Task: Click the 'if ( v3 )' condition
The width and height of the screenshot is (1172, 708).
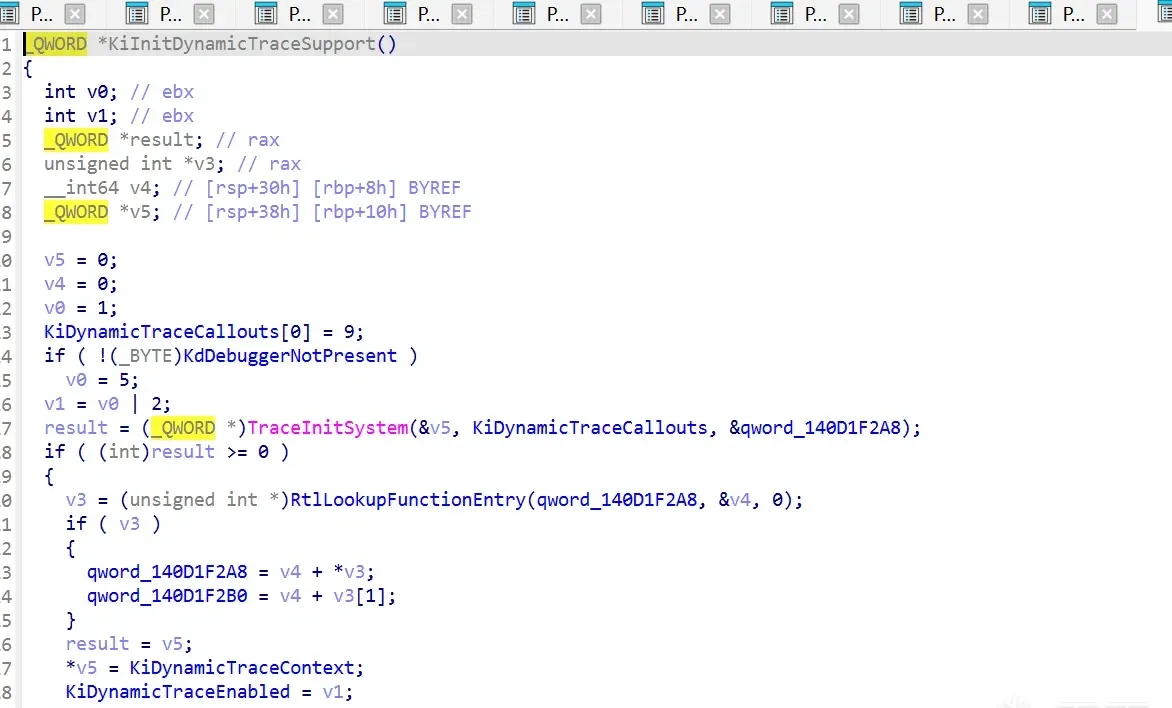Action: [x=113, y=523]
